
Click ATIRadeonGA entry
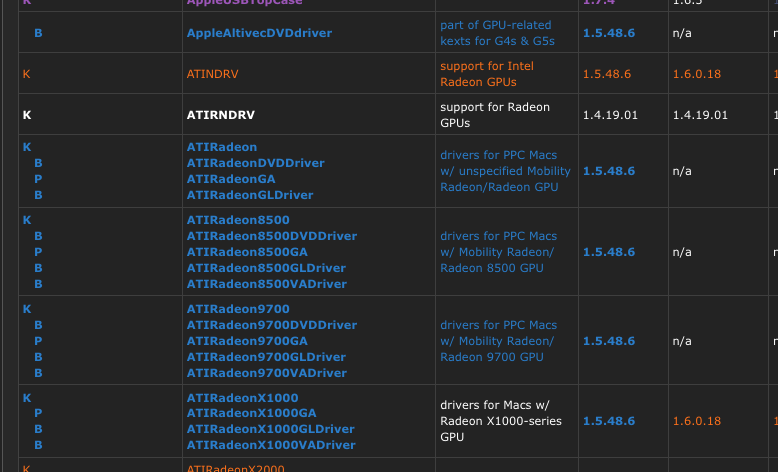(231, 179)
